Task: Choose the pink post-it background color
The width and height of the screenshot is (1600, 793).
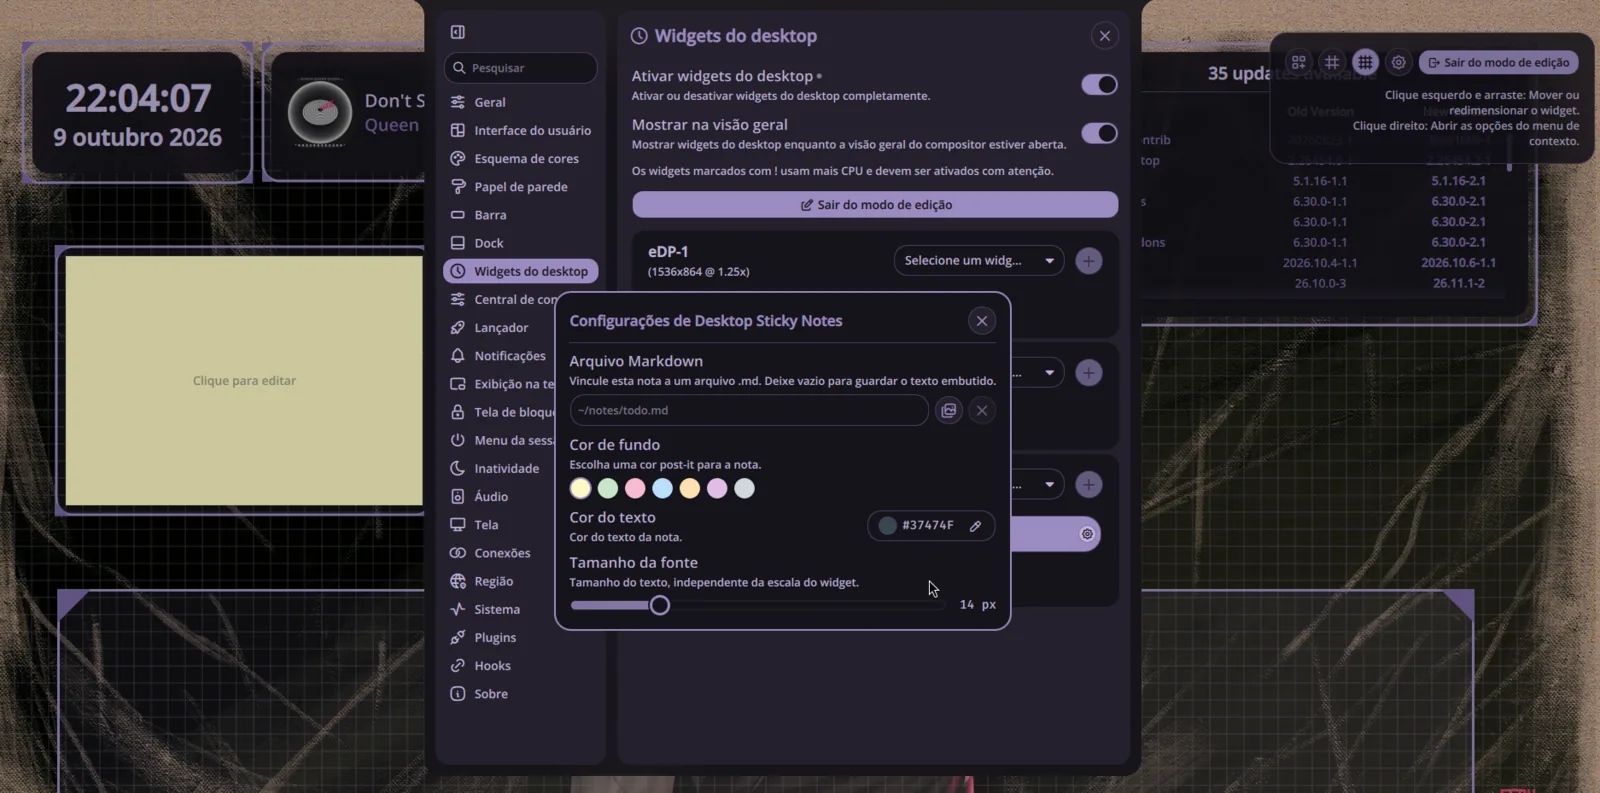Action: 635,488
